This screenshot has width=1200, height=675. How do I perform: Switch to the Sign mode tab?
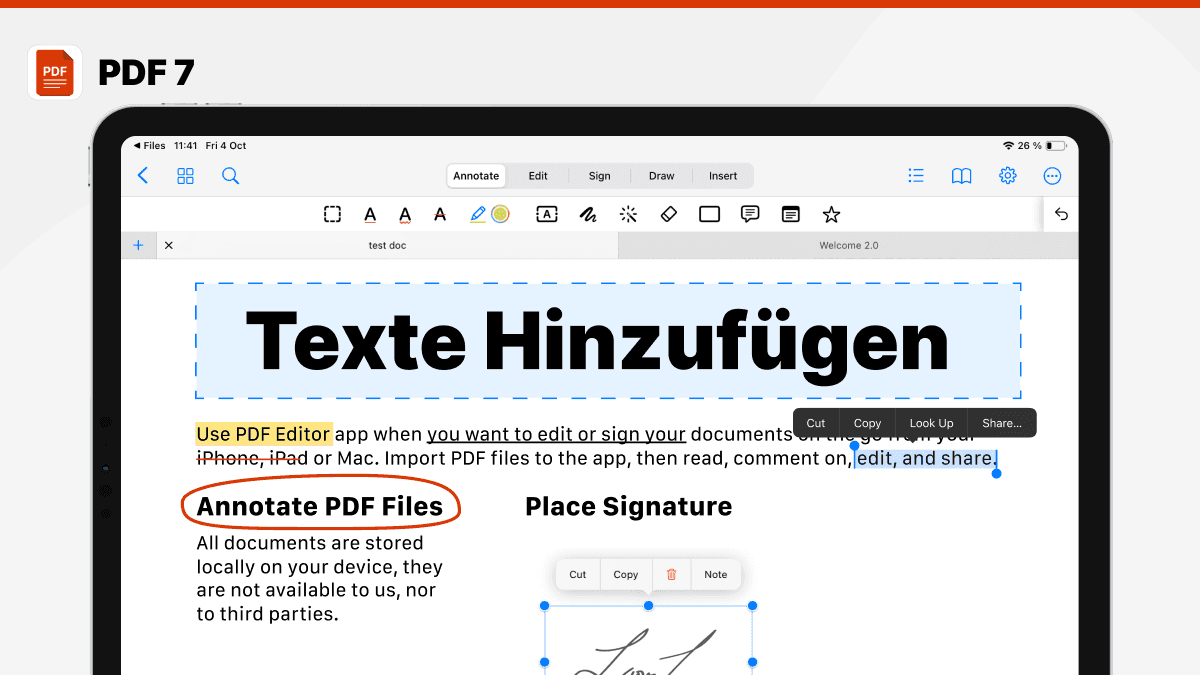point(600,176)
